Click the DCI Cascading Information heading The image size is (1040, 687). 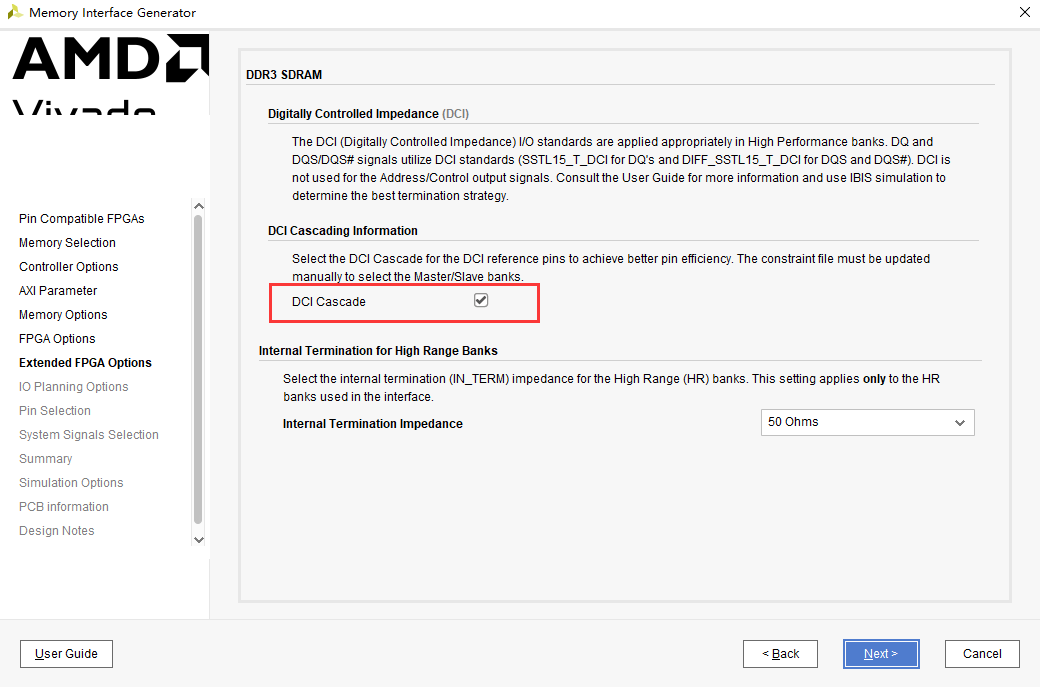(x=343, y=231)
